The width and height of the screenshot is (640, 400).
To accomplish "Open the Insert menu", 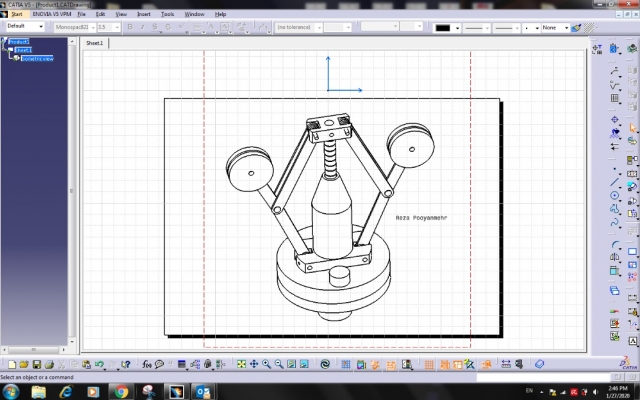I will 144,14.
